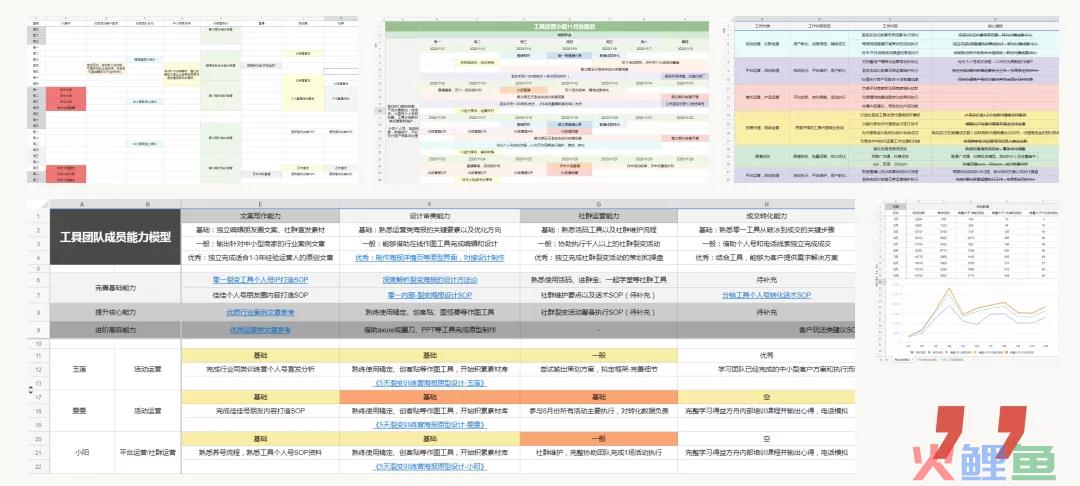Open link 优质行业案例文章参考
The image size is (1080, 486).
tap(260, 313)
